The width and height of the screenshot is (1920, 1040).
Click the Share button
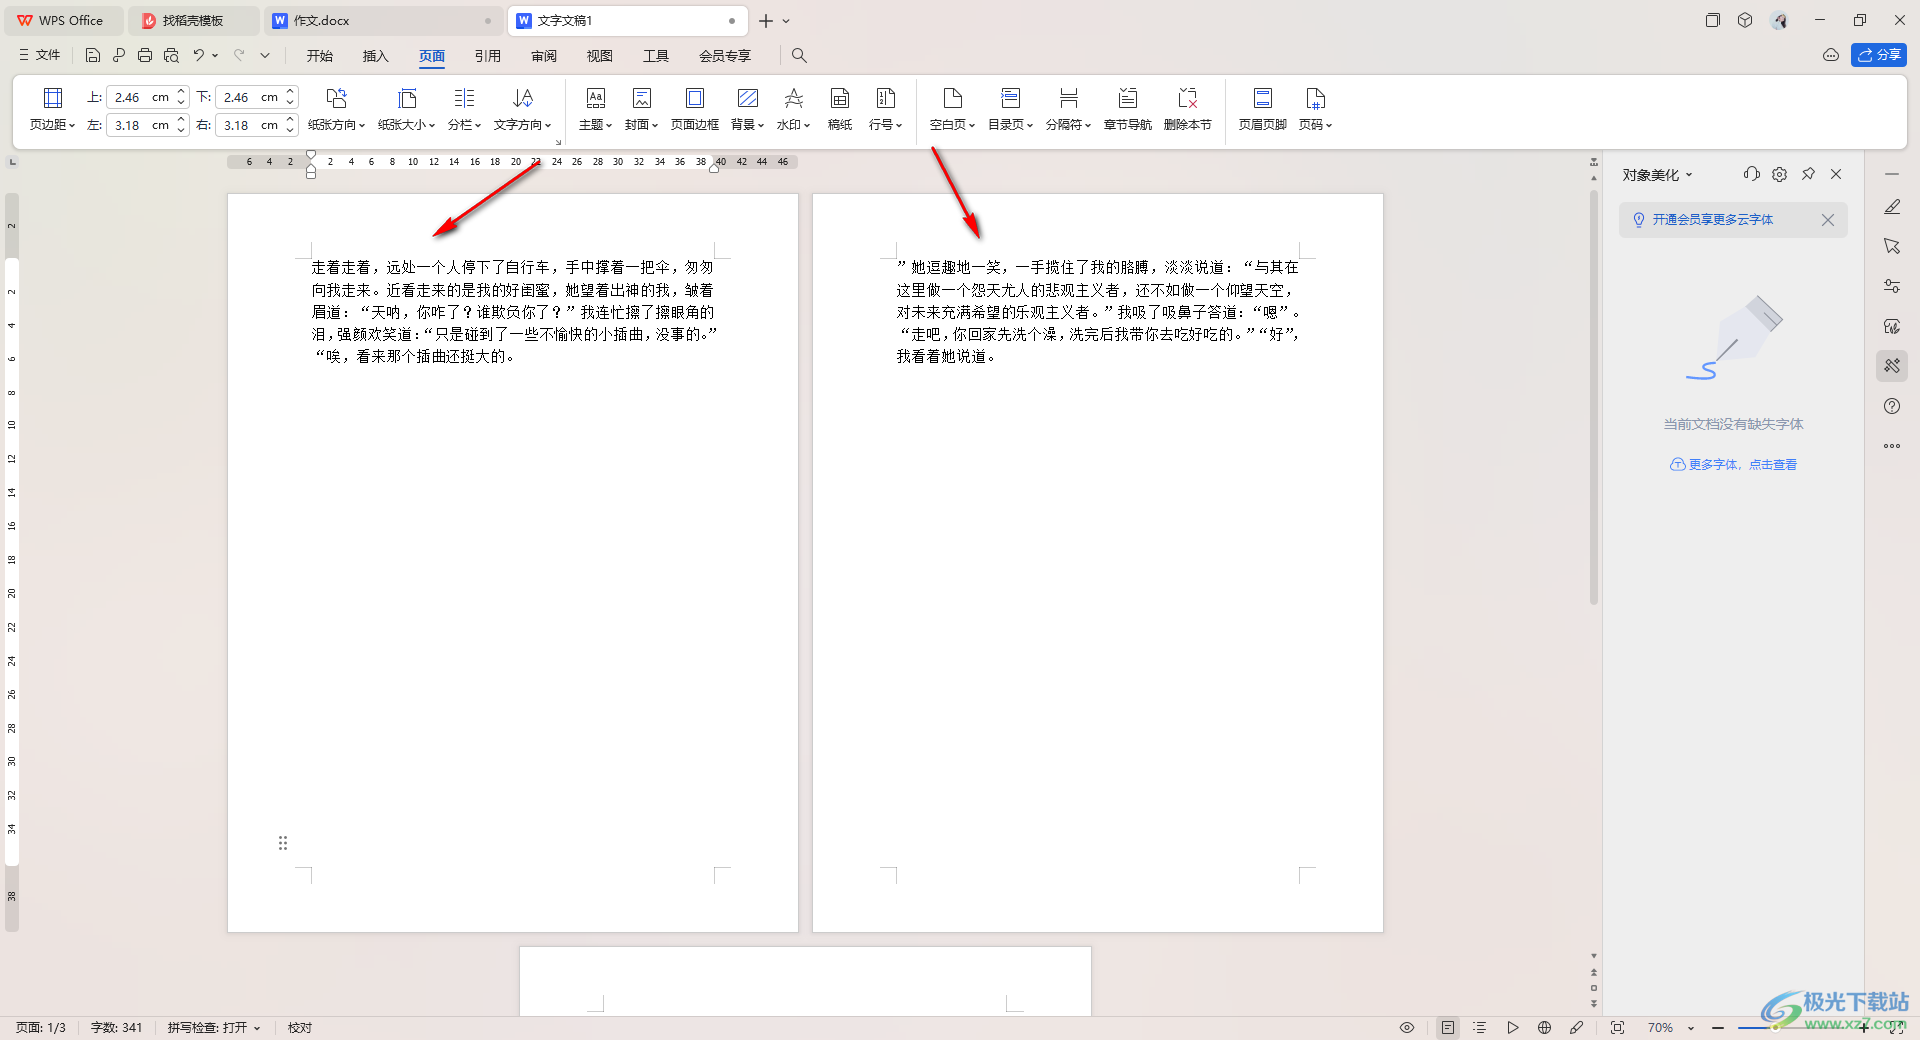click(1879, 55)
